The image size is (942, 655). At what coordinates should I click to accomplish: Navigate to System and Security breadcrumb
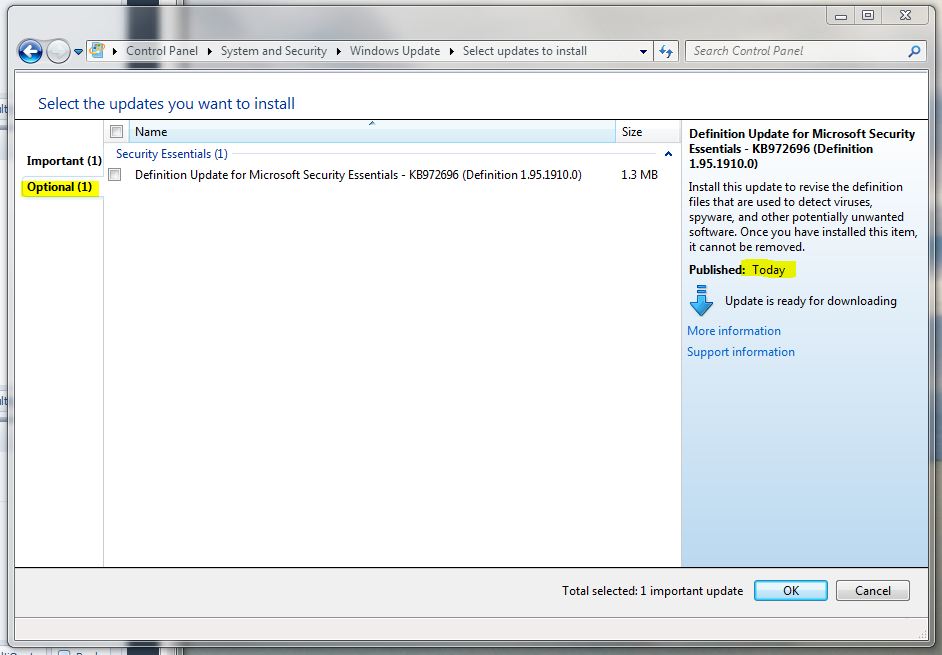(273, 51)
